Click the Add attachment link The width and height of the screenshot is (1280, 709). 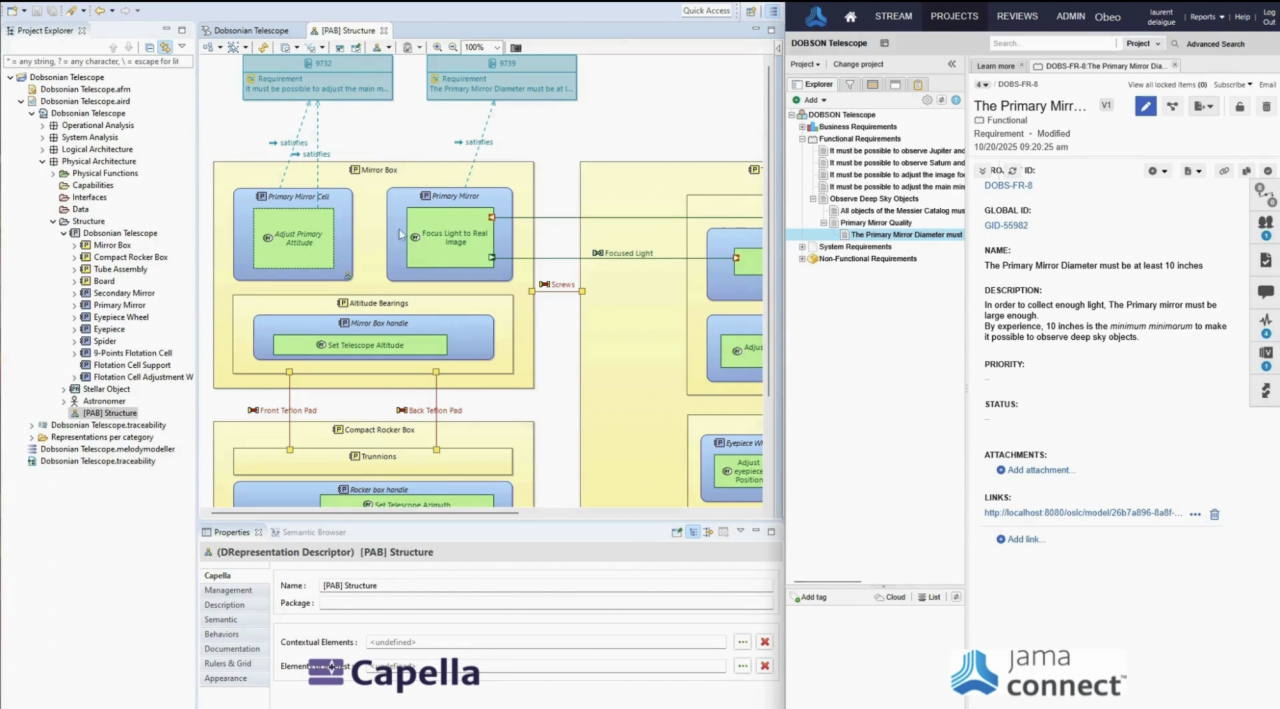click(x=1040, y=470)
